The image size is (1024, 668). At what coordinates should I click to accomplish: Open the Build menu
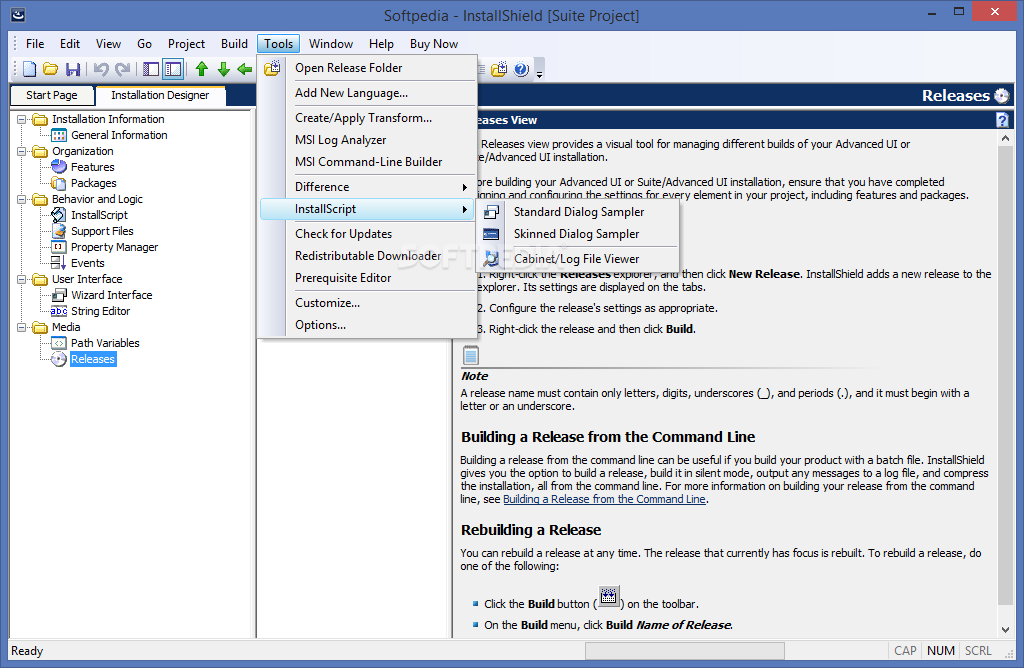234,44
